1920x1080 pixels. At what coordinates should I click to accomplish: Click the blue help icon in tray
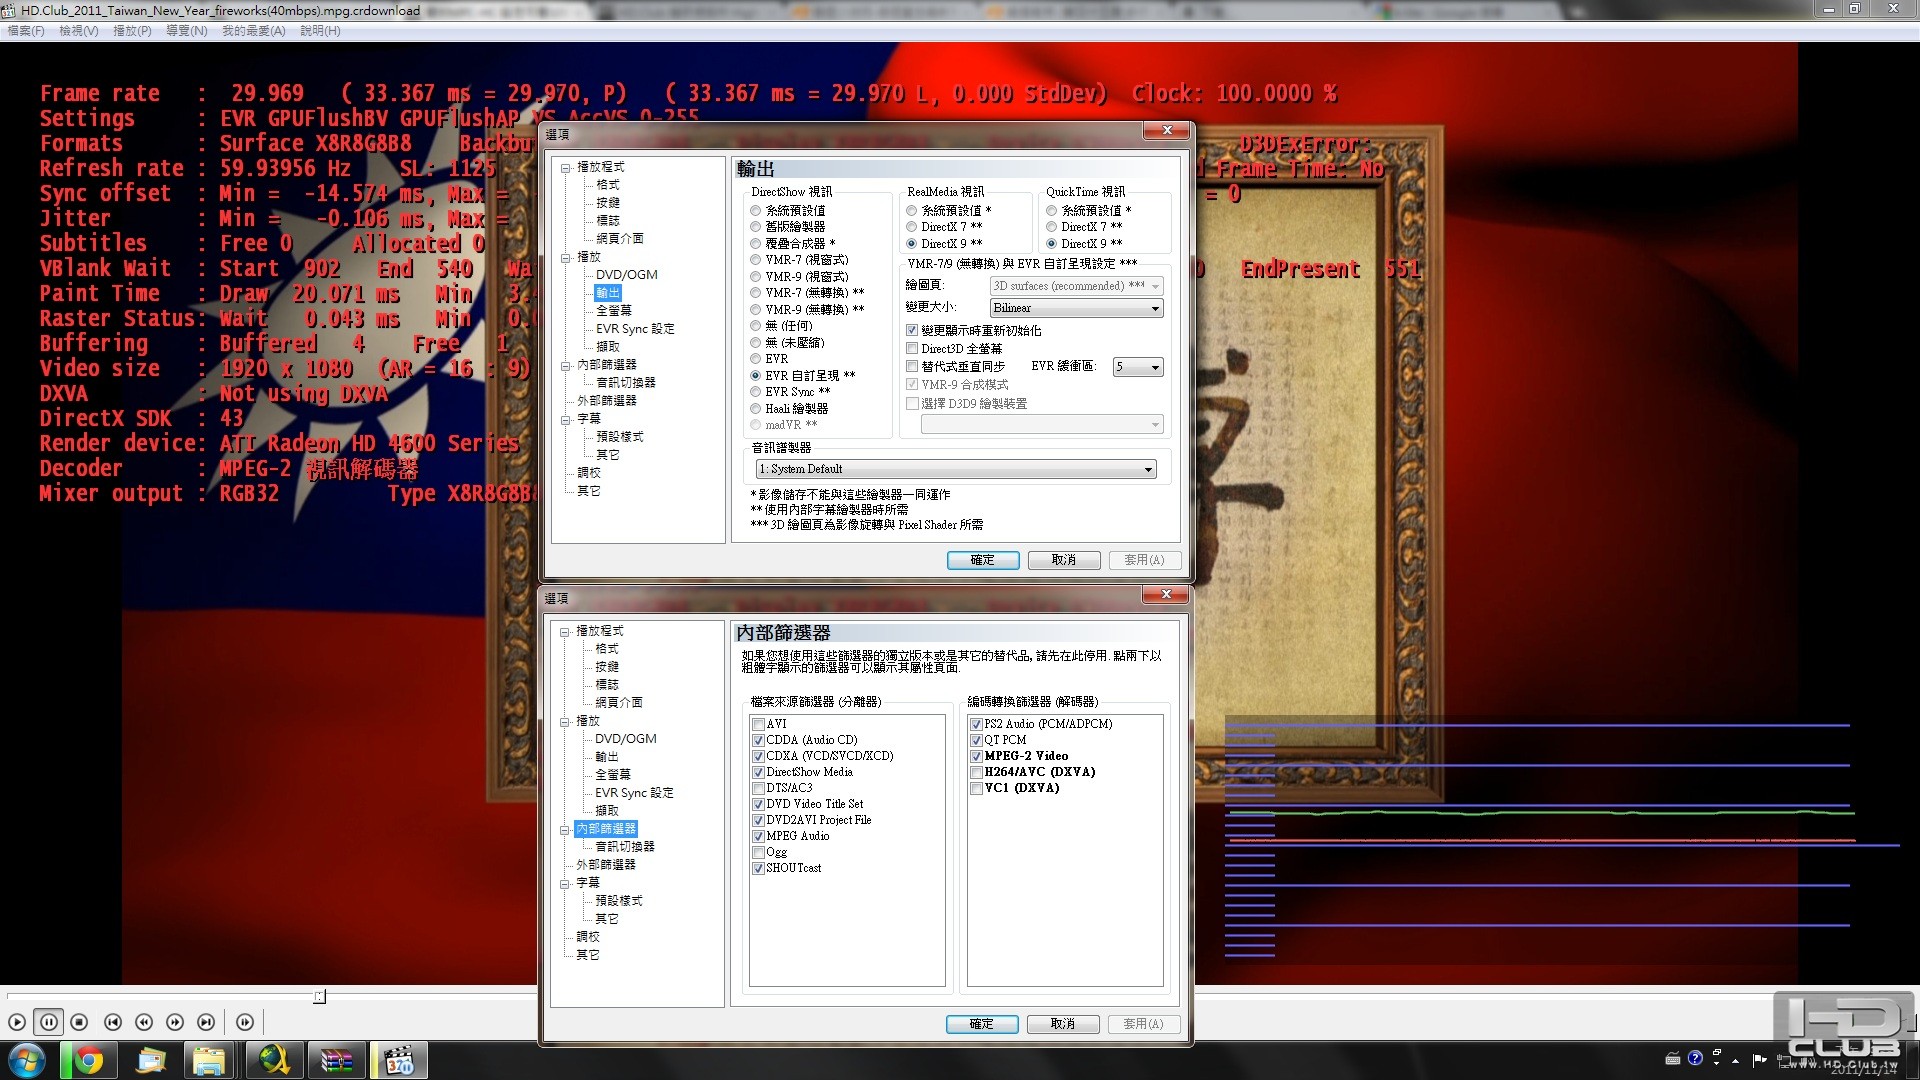pos(1695,1058)
